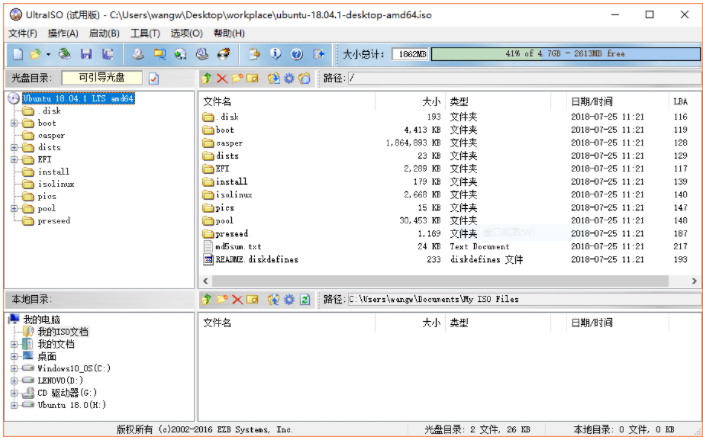This screenshot has width=703, height=440.
Task: Open the dropdown arrow beside Open icon
Action: (48, 55)
